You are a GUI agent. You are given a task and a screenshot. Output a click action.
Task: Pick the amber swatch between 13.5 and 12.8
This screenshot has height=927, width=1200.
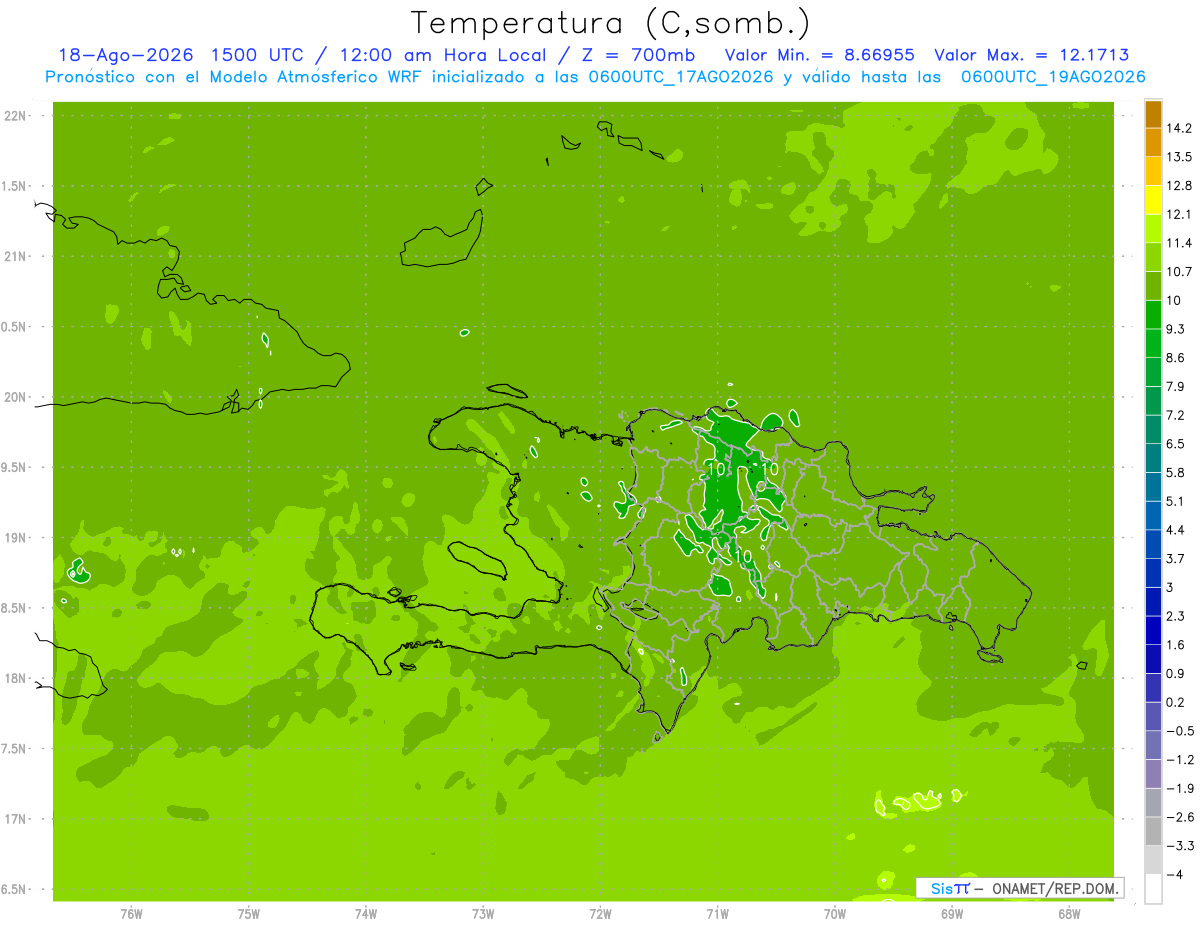1153,170
